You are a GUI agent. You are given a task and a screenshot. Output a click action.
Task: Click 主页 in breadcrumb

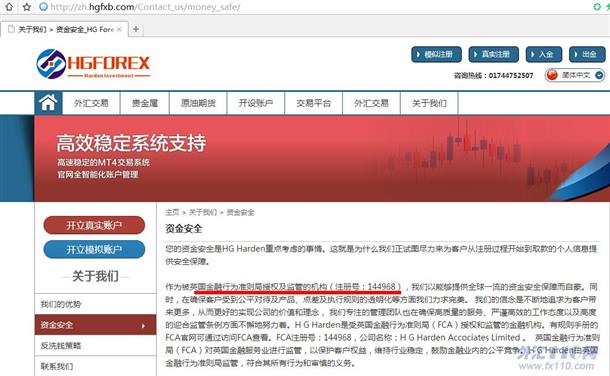click(x=172, y=212)
